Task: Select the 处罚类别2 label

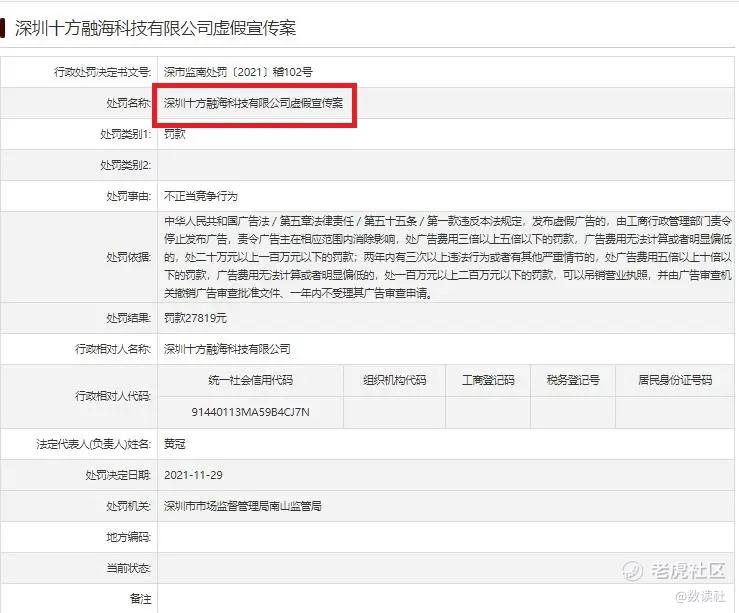Action: click(x=125, y=165)
